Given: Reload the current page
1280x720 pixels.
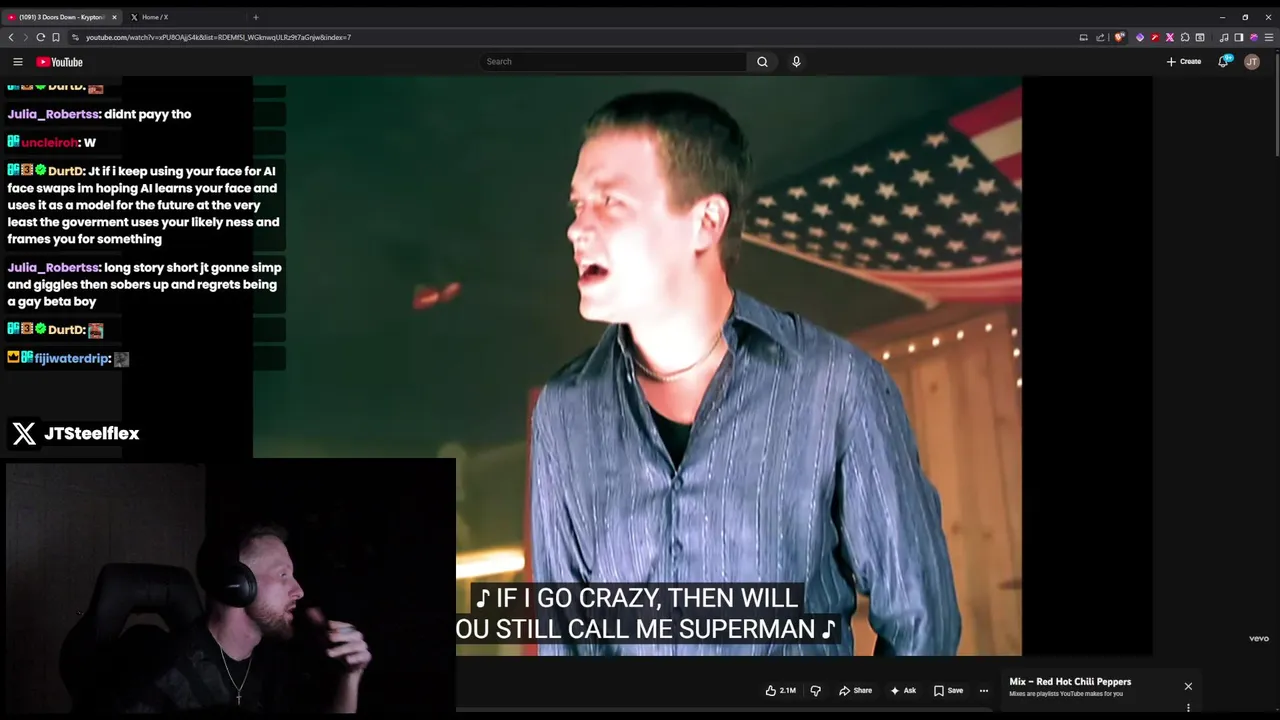Looking at the screenshot, I should point(41,37).
